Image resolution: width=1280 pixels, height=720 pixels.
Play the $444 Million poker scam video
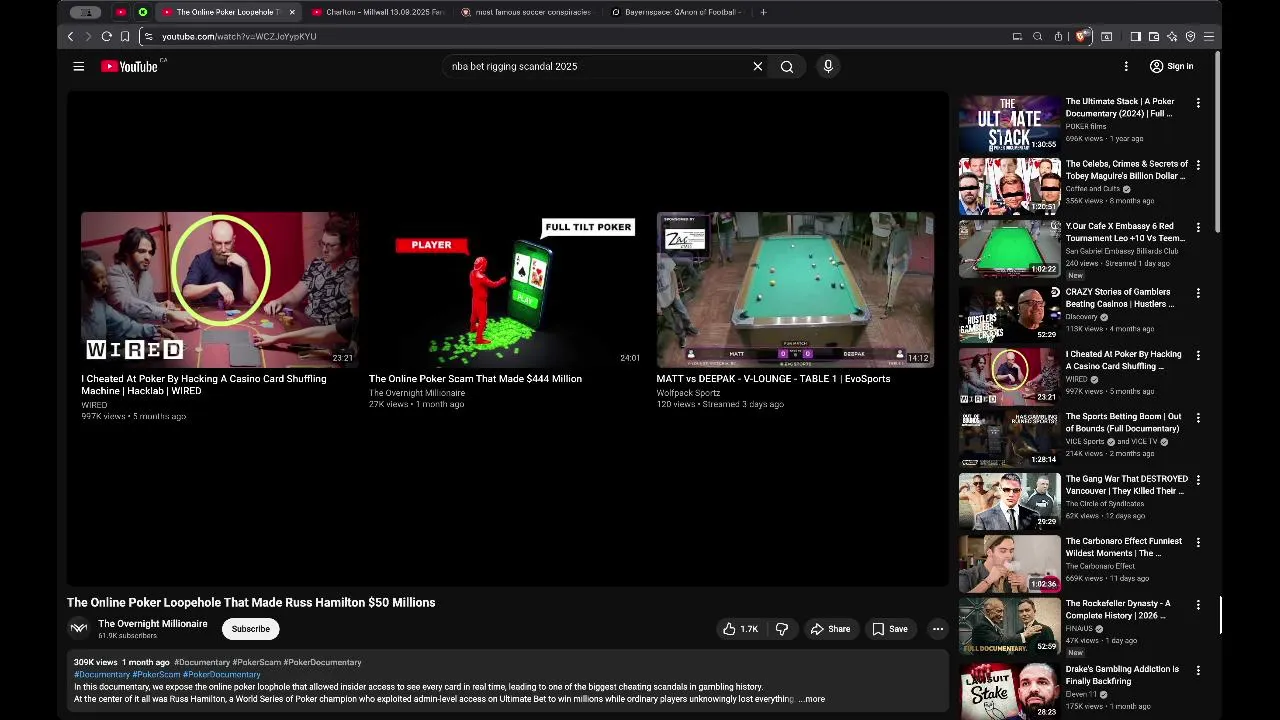(x=507, y=289)
